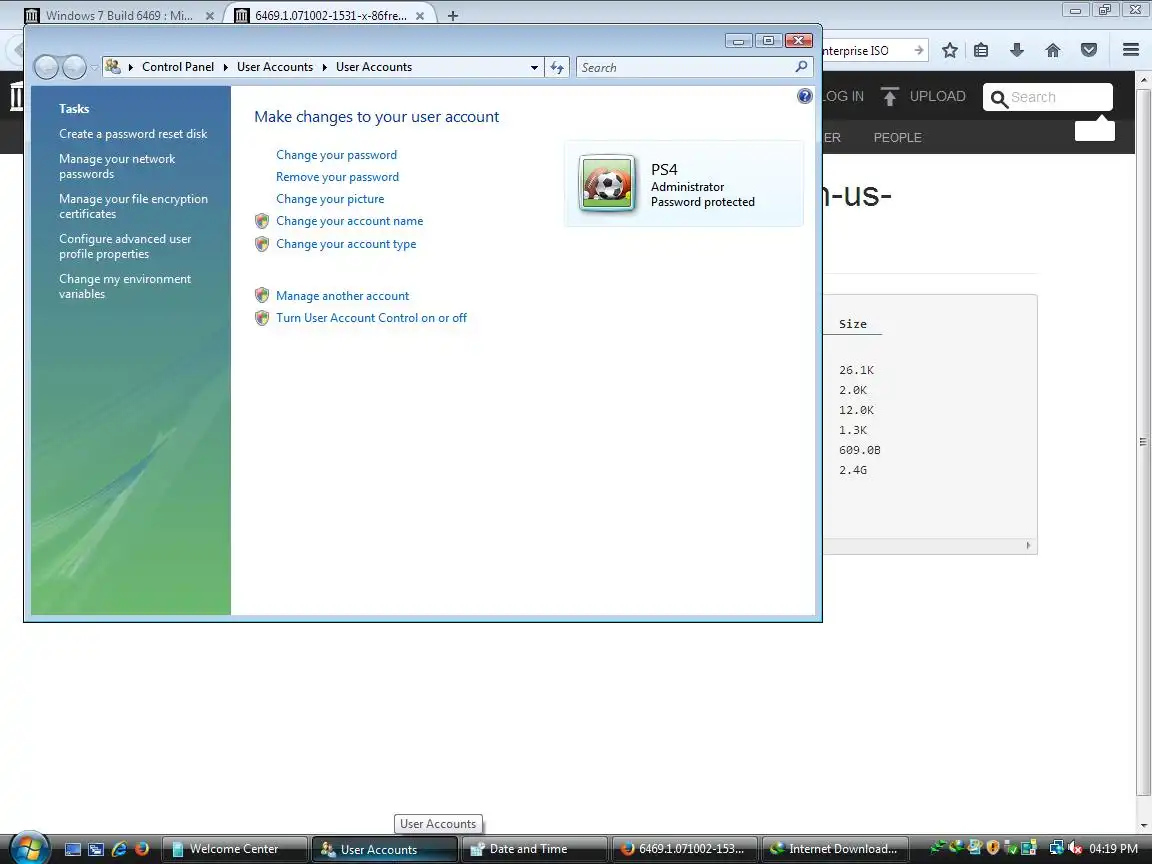The image size is (1152, 864).
Task: Click the blue help question mark icon
Action: 804,96
